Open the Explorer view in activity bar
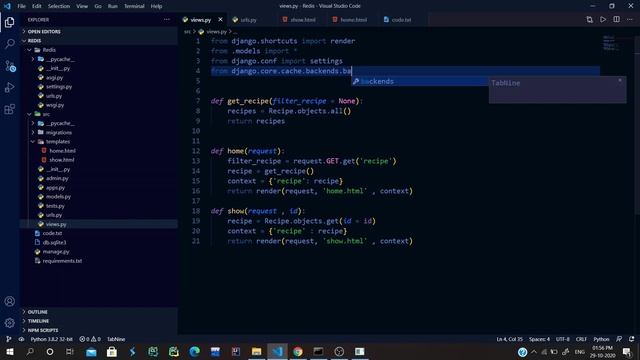 (x=10, y=22)
